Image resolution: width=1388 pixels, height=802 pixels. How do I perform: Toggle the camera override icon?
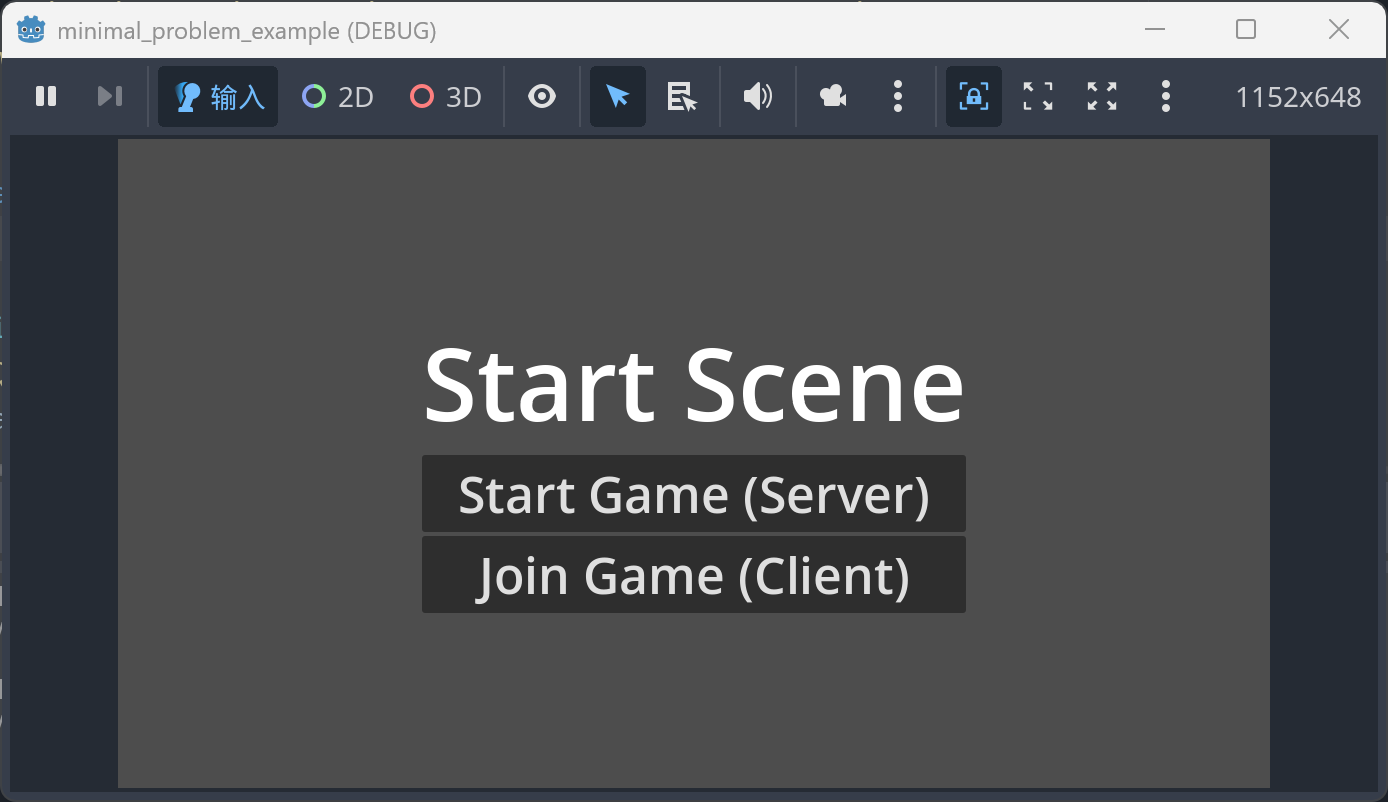click(x=833, y=96)
